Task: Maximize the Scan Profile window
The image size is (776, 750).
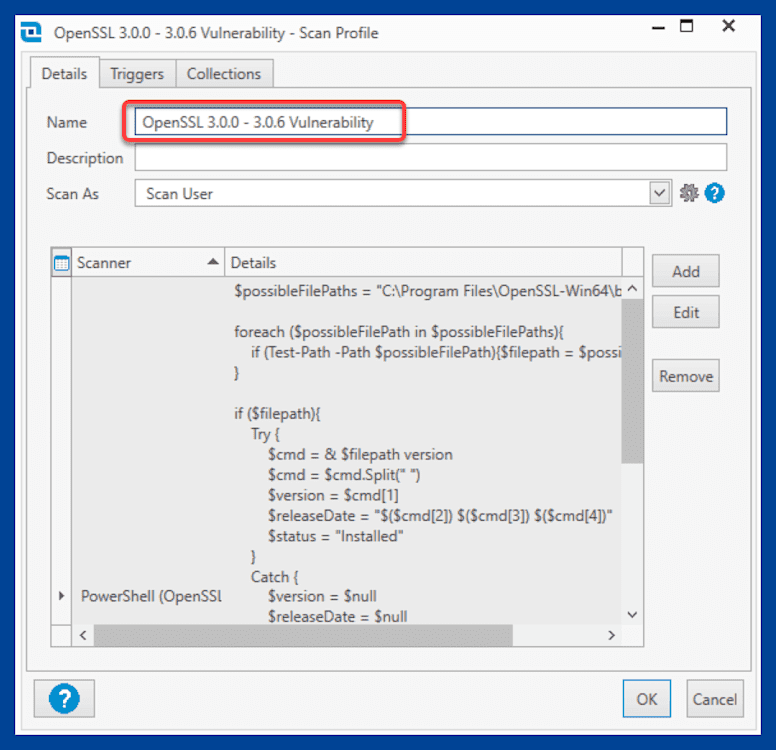Action: coord(686,26)
